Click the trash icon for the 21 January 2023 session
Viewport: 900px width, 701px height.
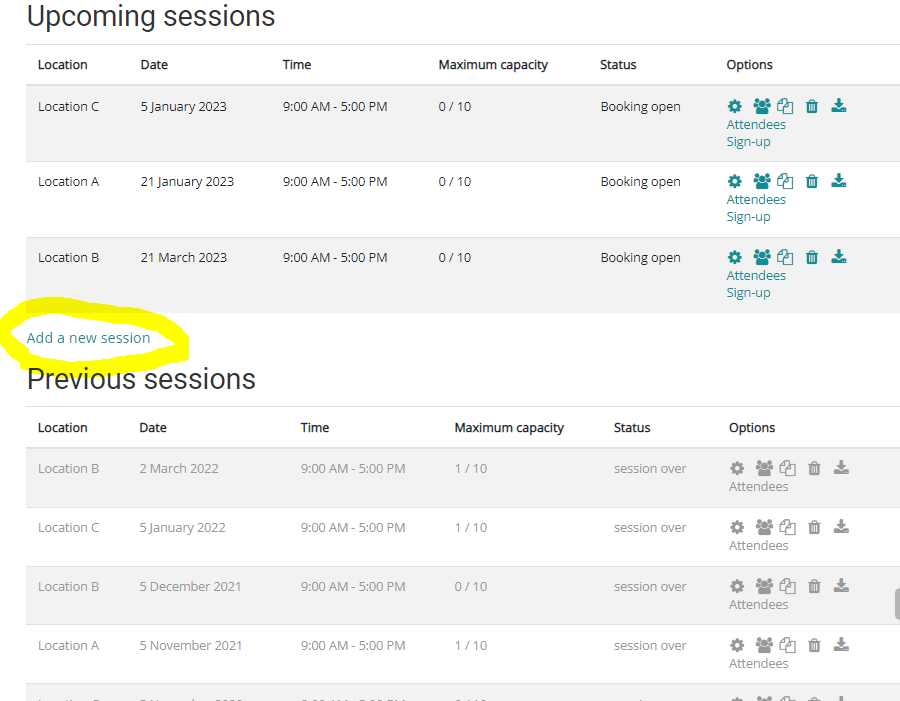tap(812, 182)
